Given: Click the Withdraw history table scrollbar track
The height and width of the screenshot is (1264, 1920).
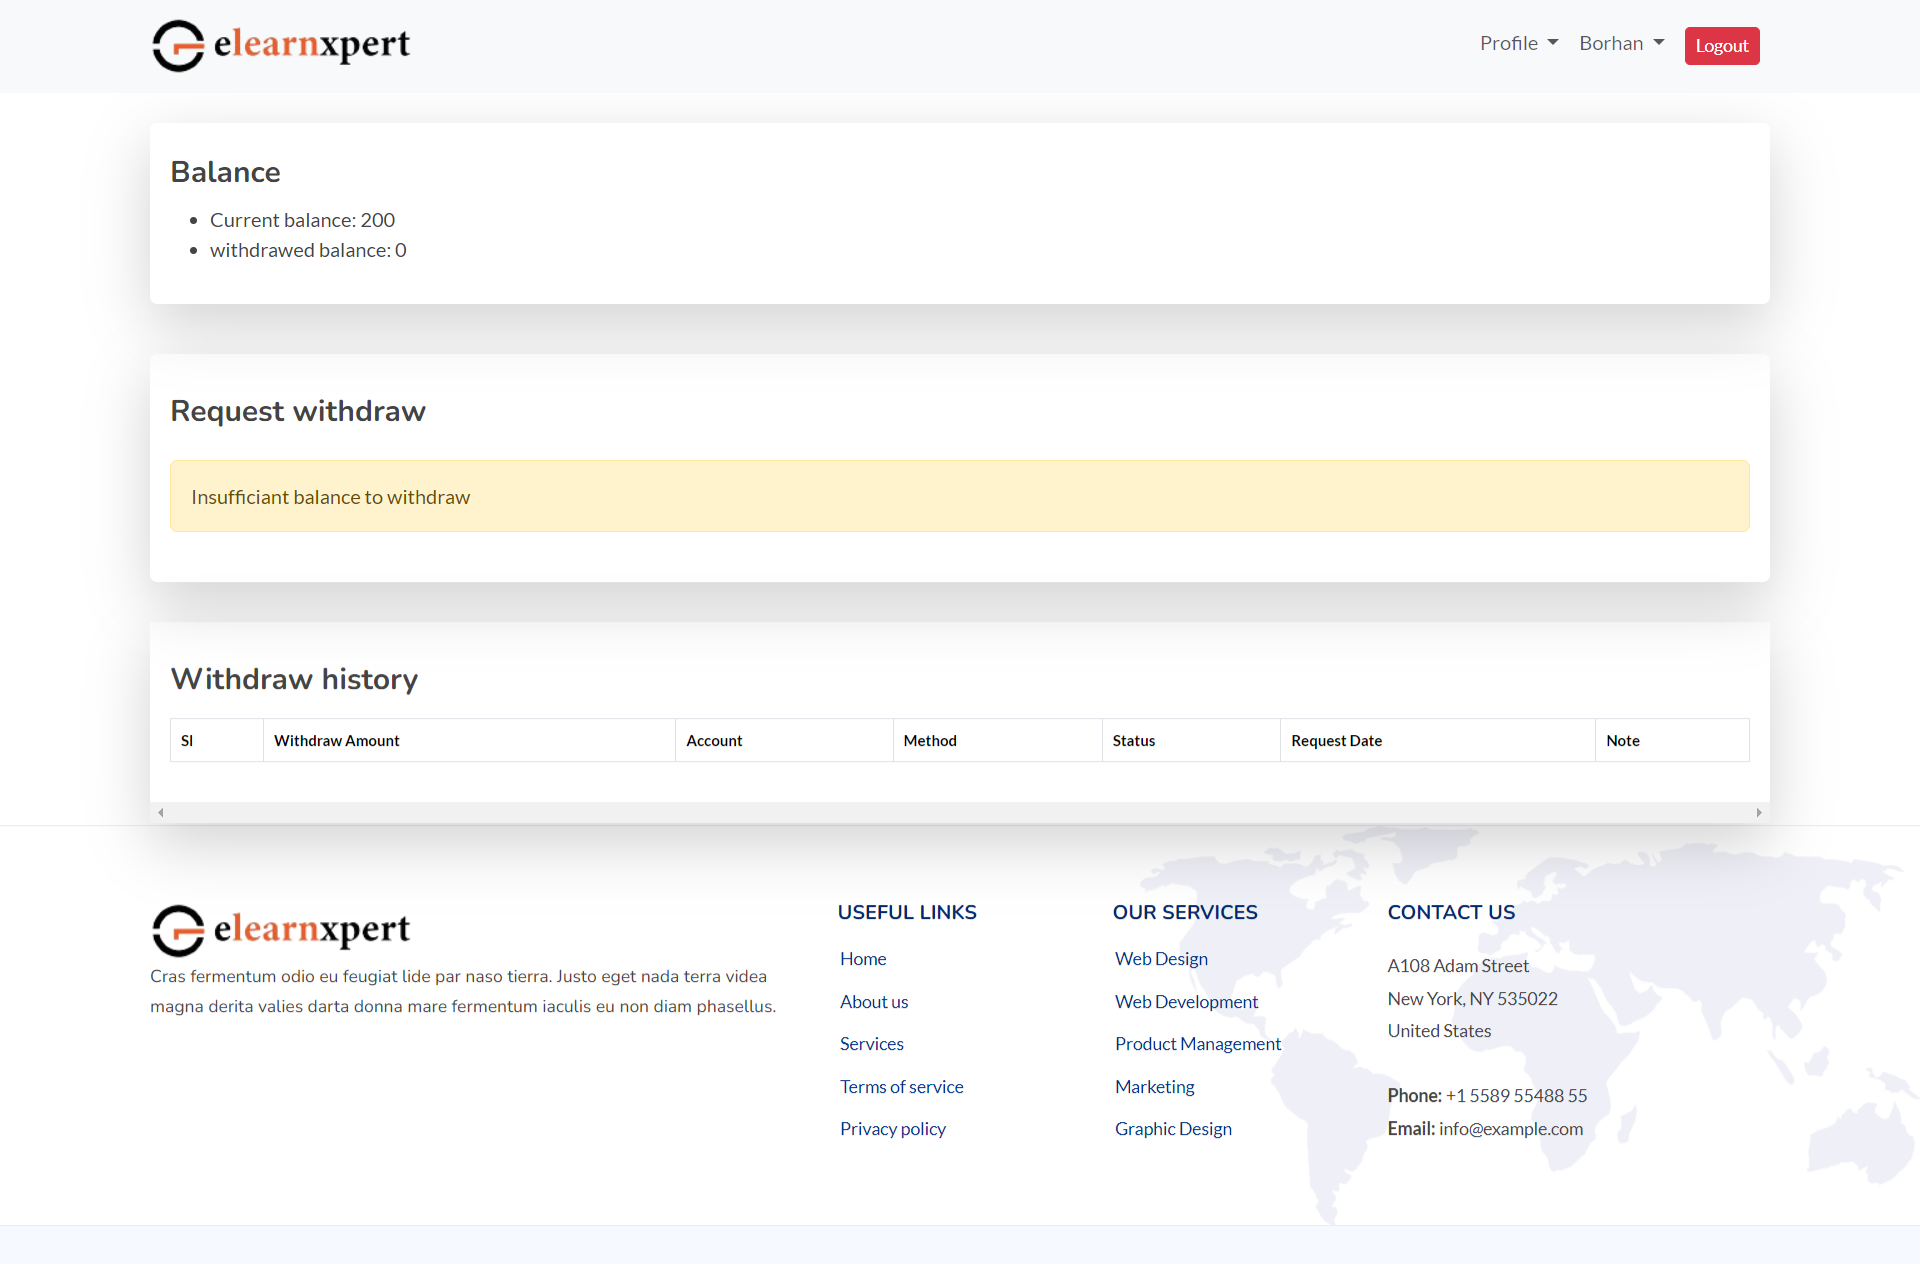Looking at the screenshot, I should coord(960,813).
